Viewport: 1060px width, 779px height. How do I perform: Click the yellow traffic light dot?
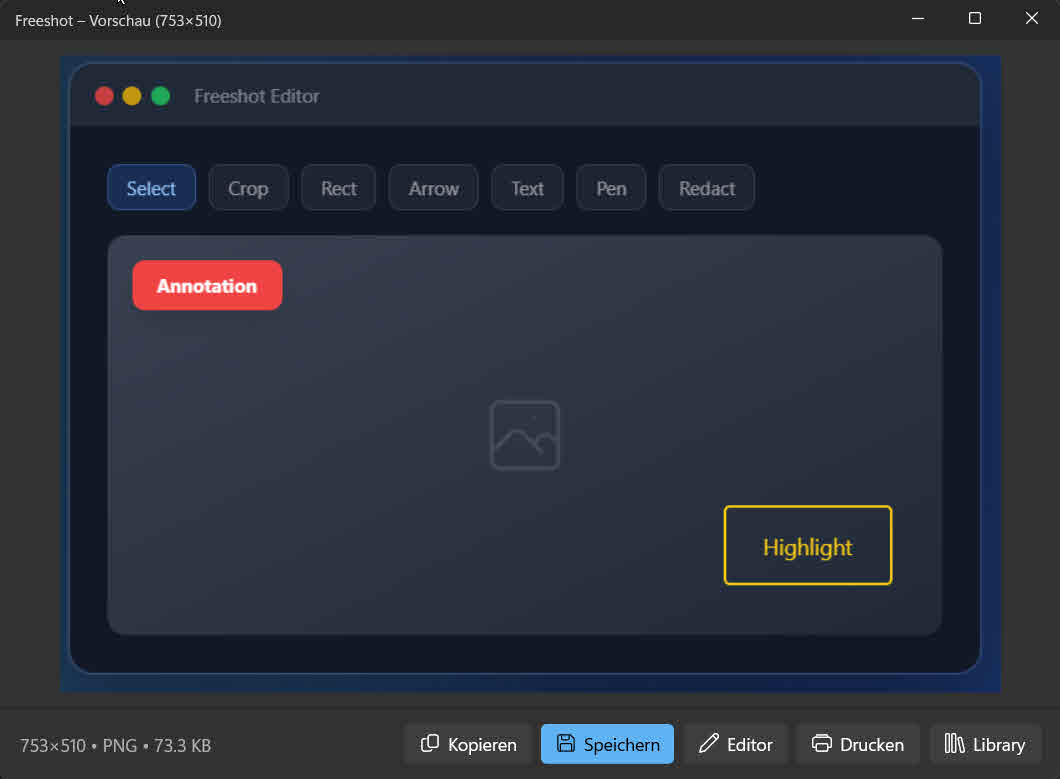click(x=132, y=96)
